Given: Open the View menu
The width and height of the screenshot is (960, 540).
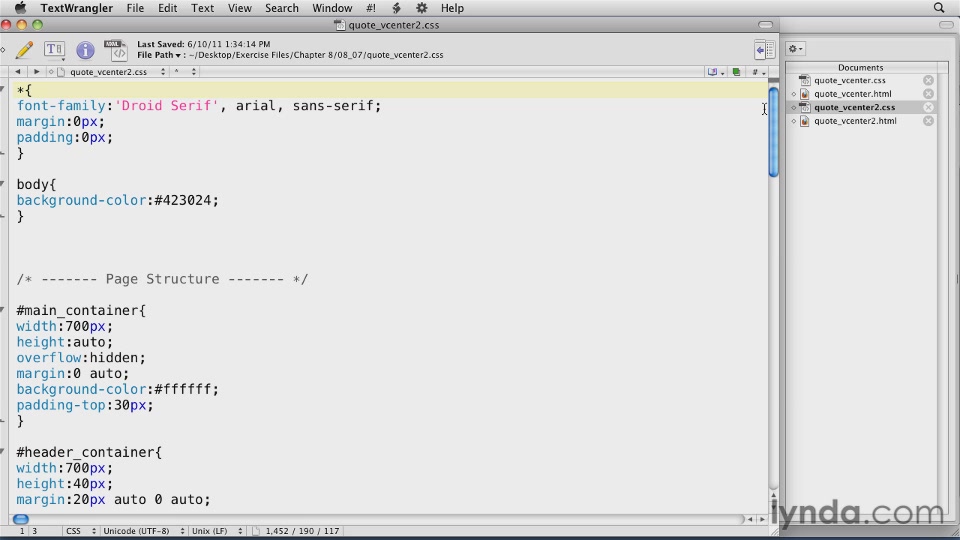Looking at the screenshot, I should click(239, 8).
